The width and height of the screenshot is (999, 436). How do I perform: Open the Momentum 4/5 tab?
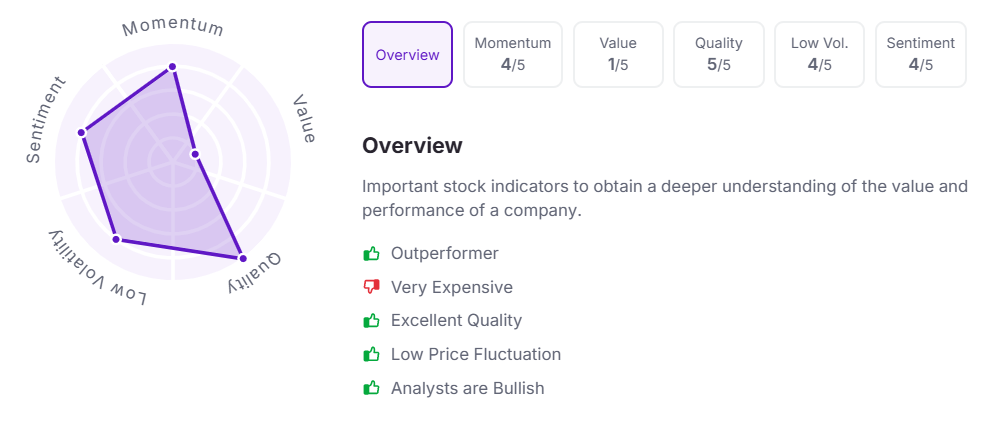[513, 55]
